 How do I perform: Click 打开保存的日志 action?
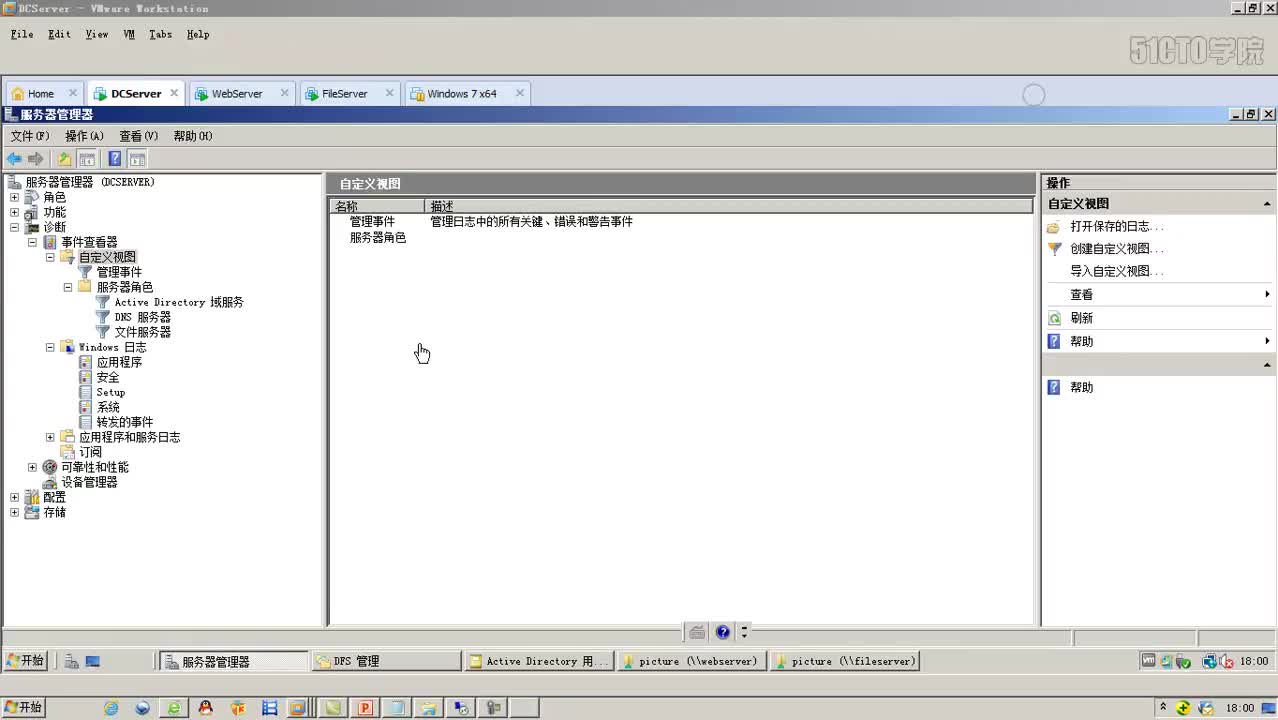click(1117, 227)
